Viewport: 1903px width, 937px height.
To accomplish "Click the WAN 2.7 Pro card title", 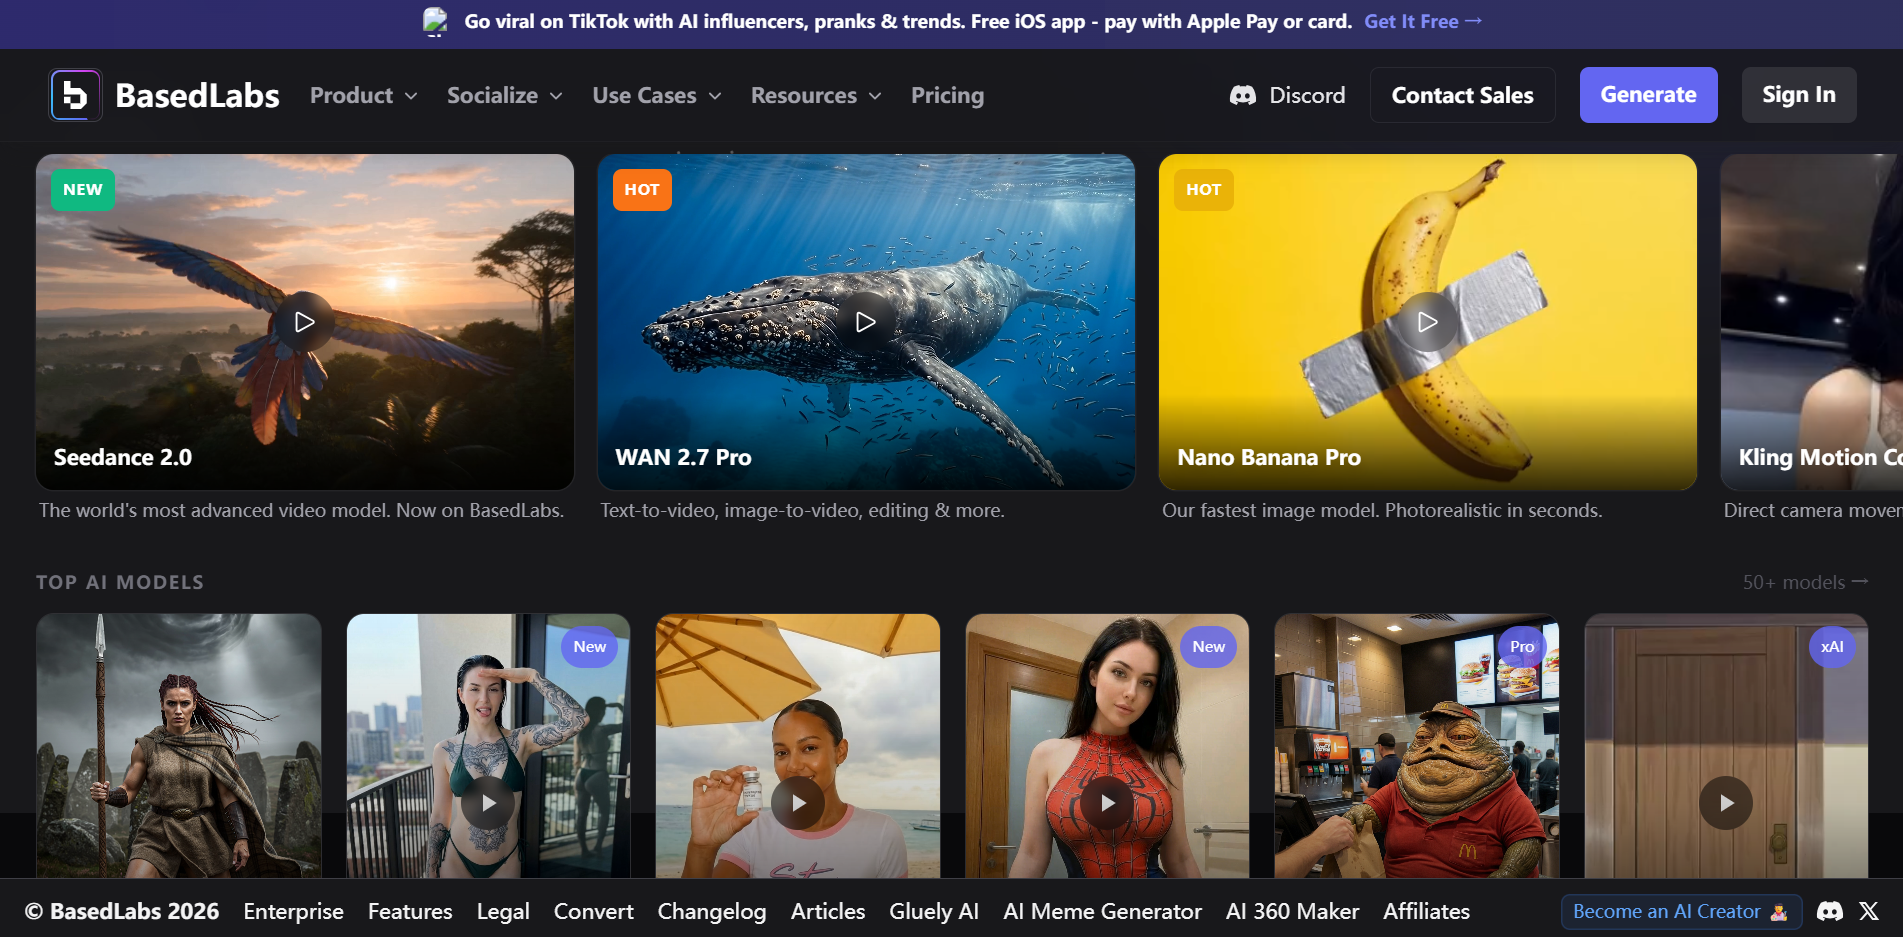I will pyautogui.click(x=683, y=457).
